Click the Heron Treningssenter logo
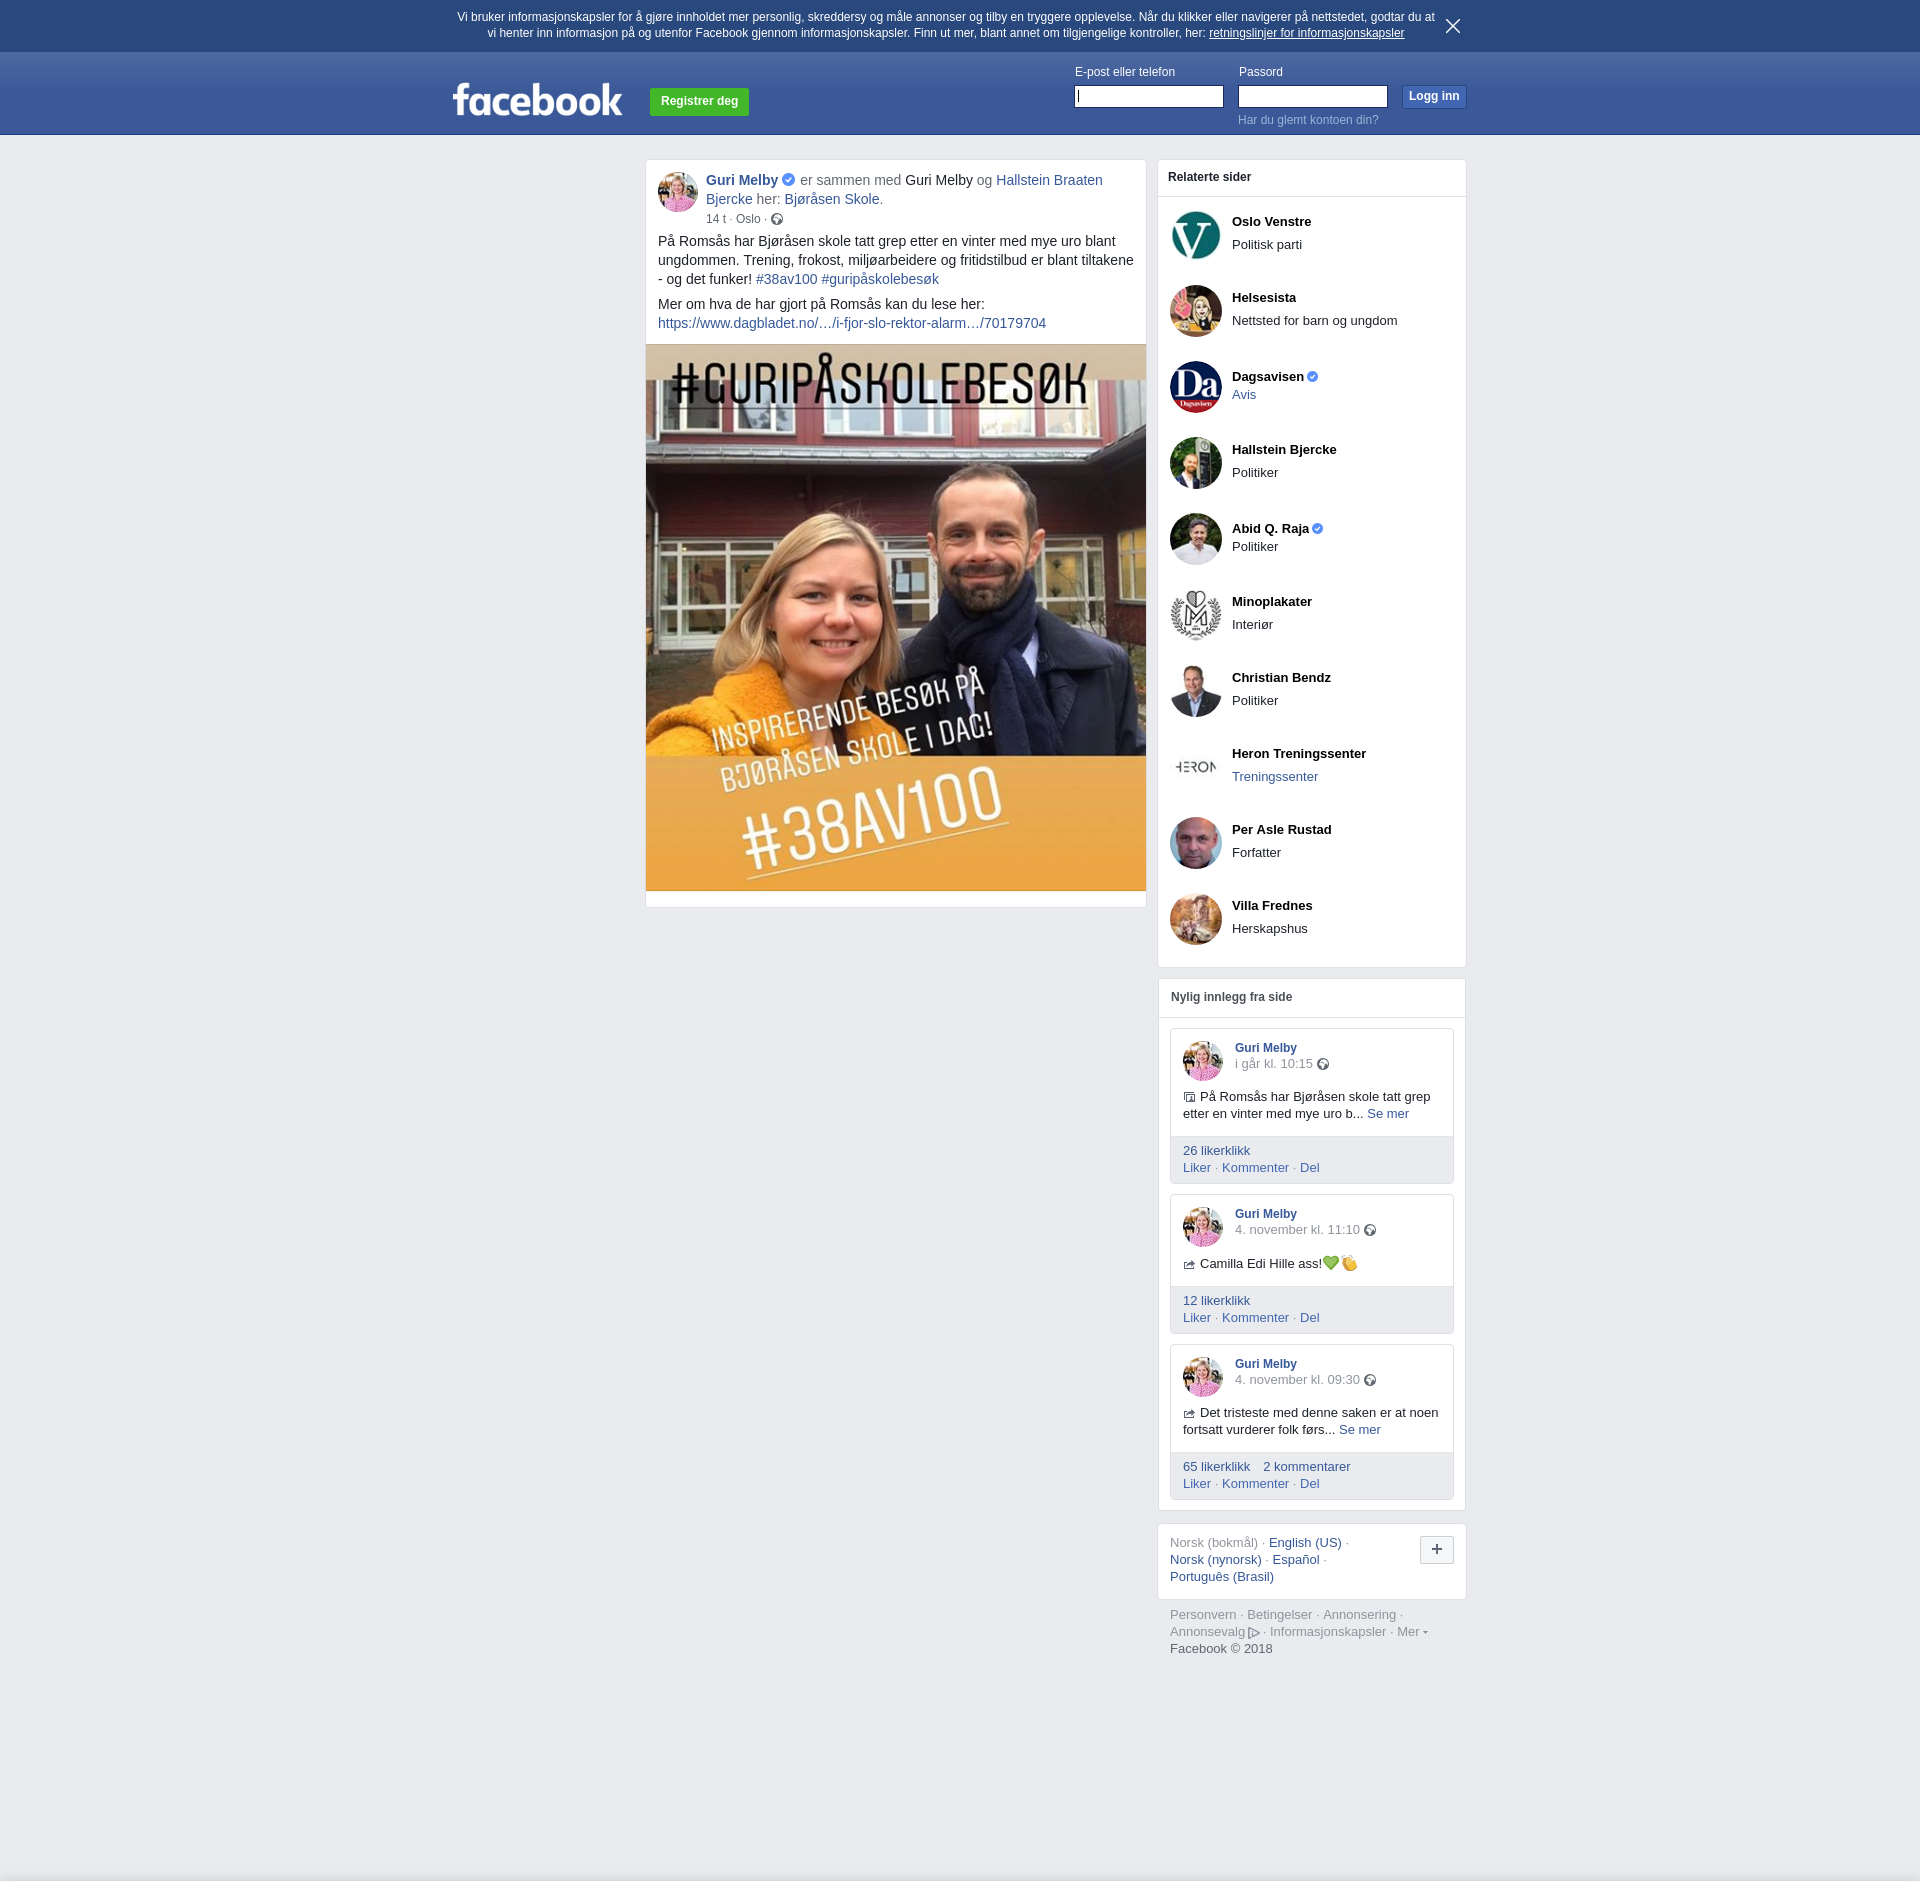The height and width of the screenshot is (1881, 1920). (1196, 767)
